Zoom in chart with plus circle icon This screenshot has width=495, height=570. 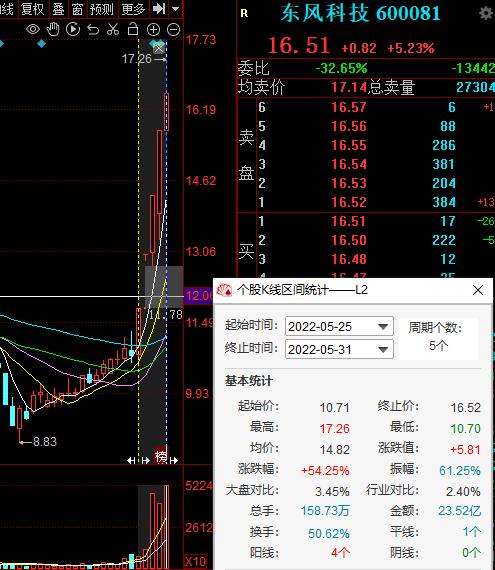pyautogui.click(x=153, y=29)
